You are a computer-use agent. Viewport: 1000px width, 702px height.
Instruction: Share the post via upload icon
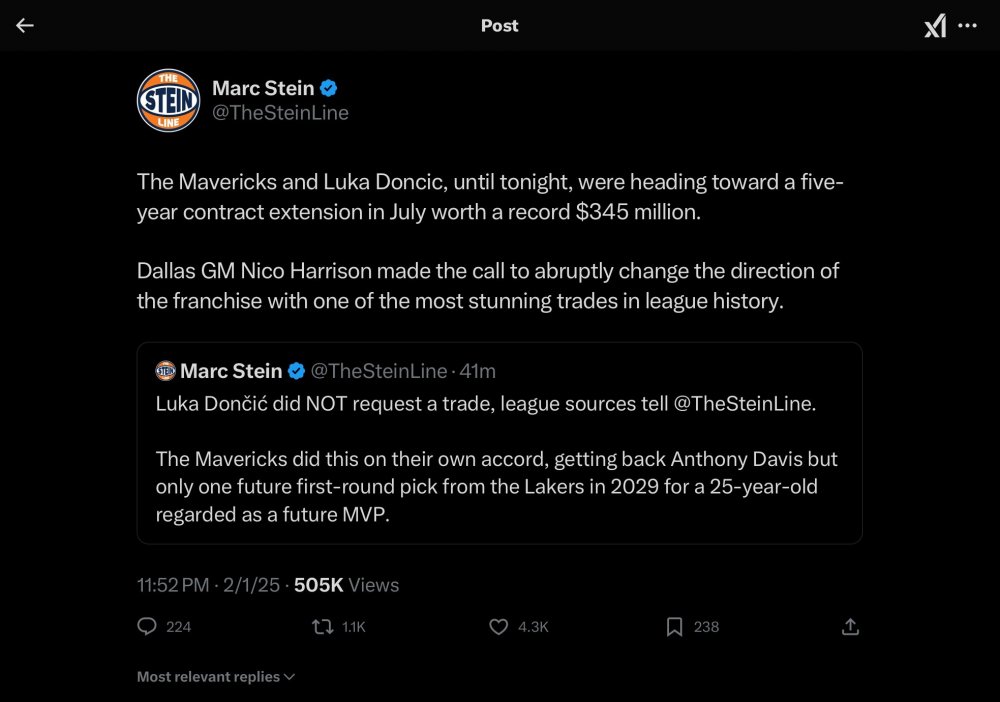point(850,626)
